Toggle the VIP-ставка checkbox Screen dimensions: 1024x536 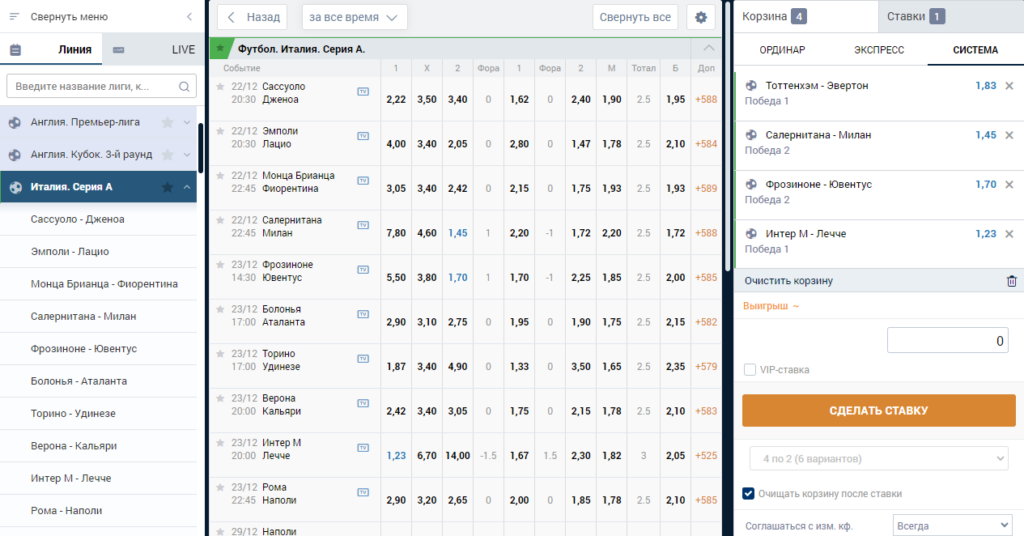tap(750, 370)
